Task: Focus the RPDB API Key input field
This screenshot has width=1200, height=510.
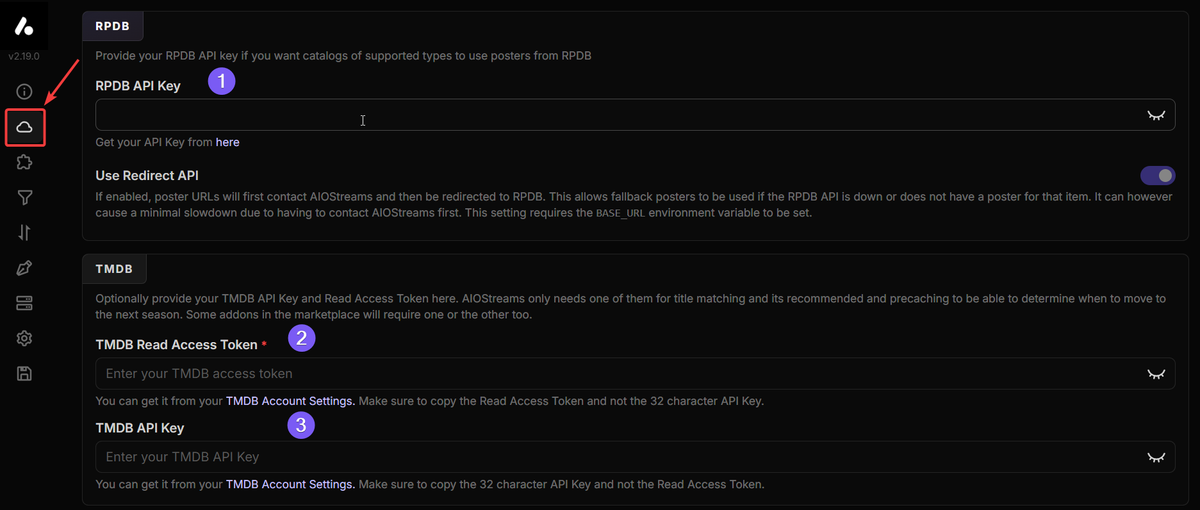Action: pos(635,115)
